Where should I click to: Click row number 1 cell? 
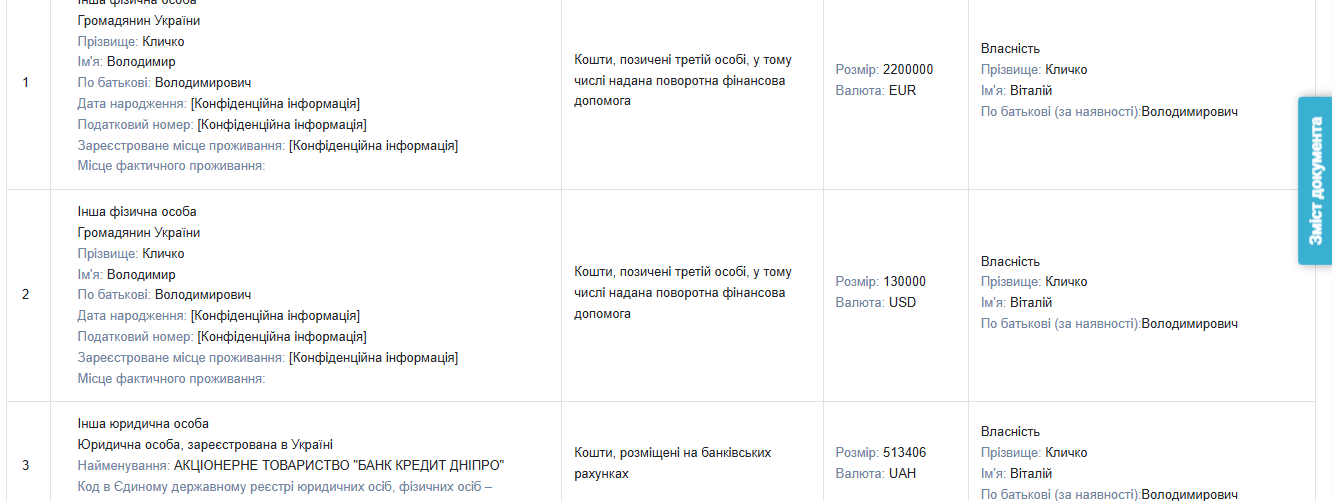[26, 82]
